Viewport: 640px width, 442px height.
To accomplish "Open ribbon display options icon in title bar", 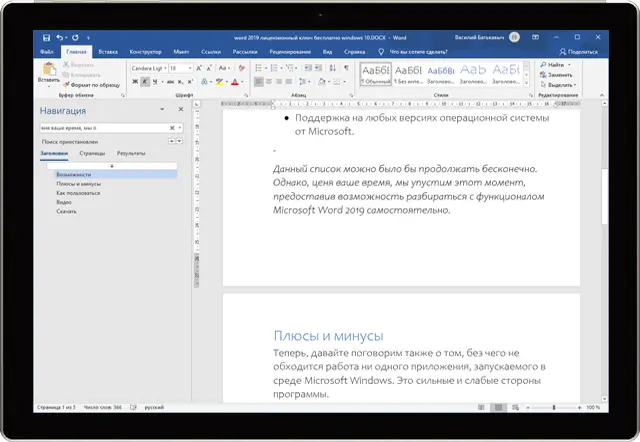I will 535,37.
